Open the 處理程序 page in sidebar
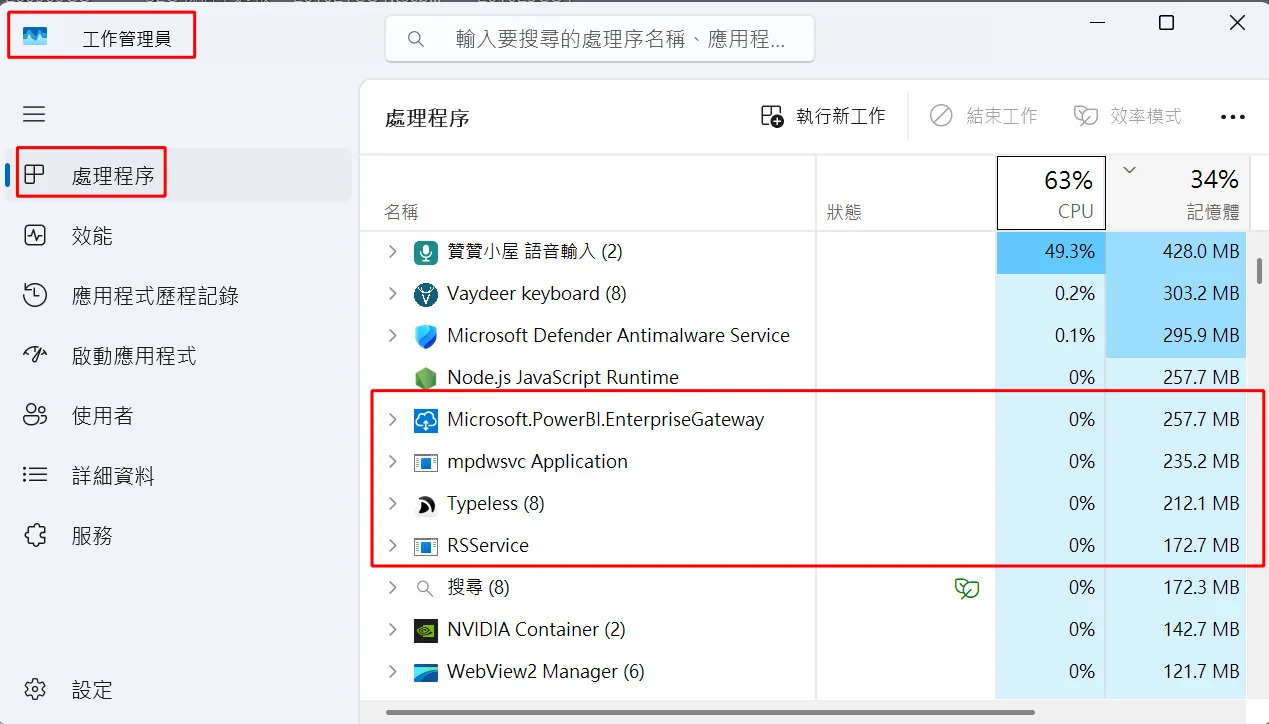Screen dimensions: 1269x724 pos(179,176)
